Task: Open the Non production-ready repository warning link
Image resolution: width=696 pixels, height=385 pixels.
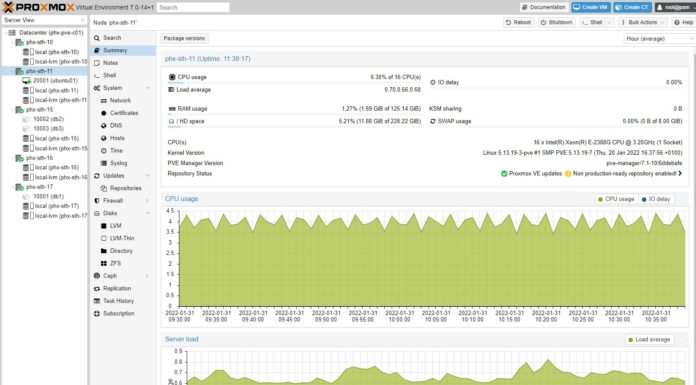Action: [624, 174]
